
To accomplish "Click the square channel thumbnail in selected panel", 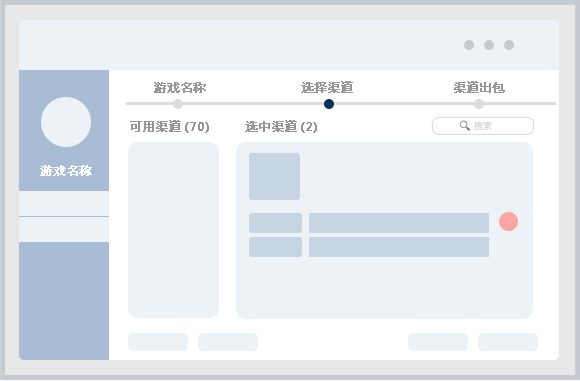I will tap(274, 176).
